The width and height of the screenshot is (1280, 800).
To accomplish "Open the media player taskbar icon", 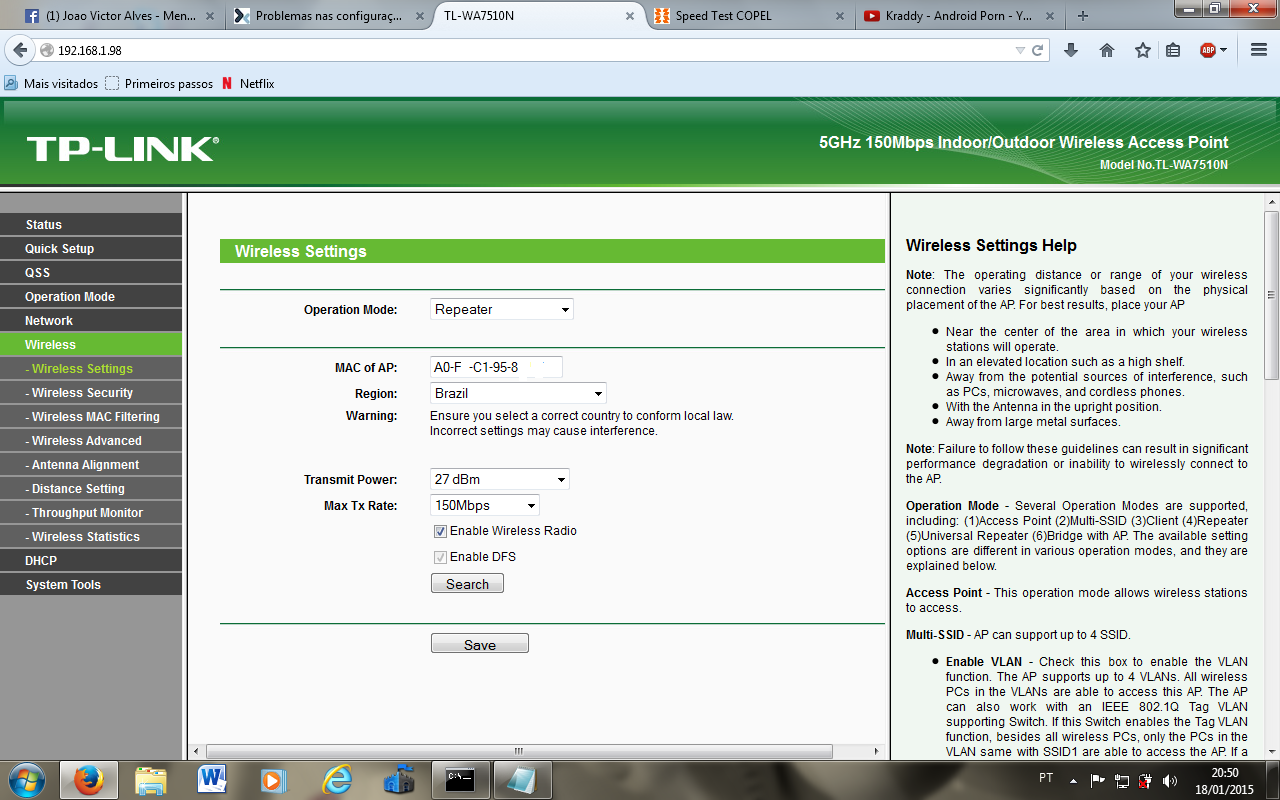I will 274,780.
